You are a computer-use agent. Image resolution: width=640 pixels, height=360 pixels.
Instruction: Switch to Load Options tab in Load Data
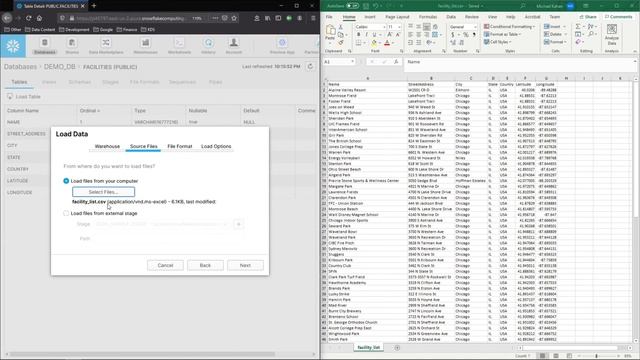click(216, 146)
